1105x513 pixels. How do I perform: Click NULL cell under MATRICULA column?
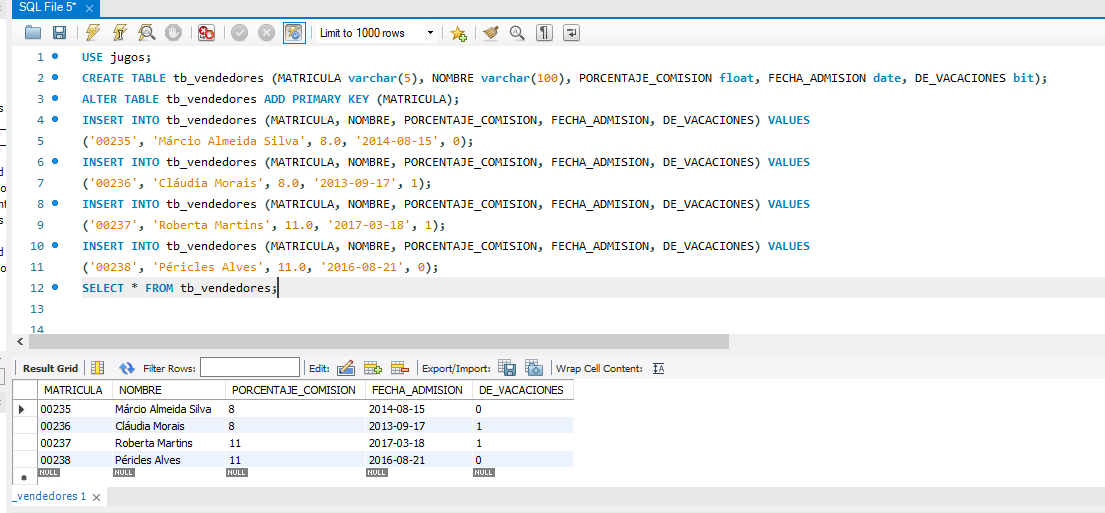(49, 473)
